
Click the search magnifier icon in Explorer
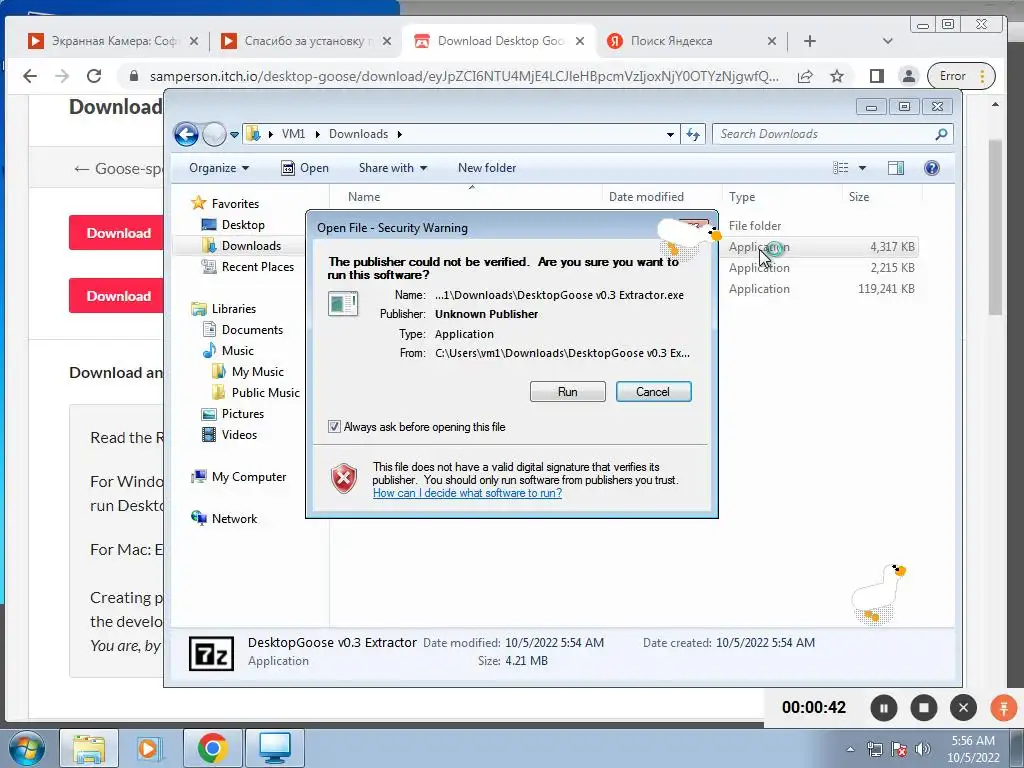pyautogui.click(x=941, y=134)
